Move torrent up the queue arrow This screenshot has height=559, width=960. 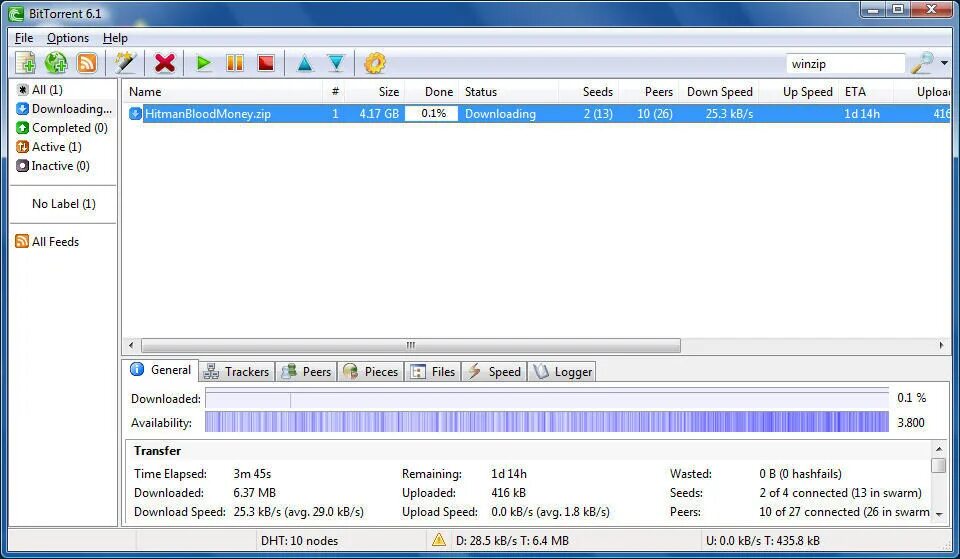(304, 63)
